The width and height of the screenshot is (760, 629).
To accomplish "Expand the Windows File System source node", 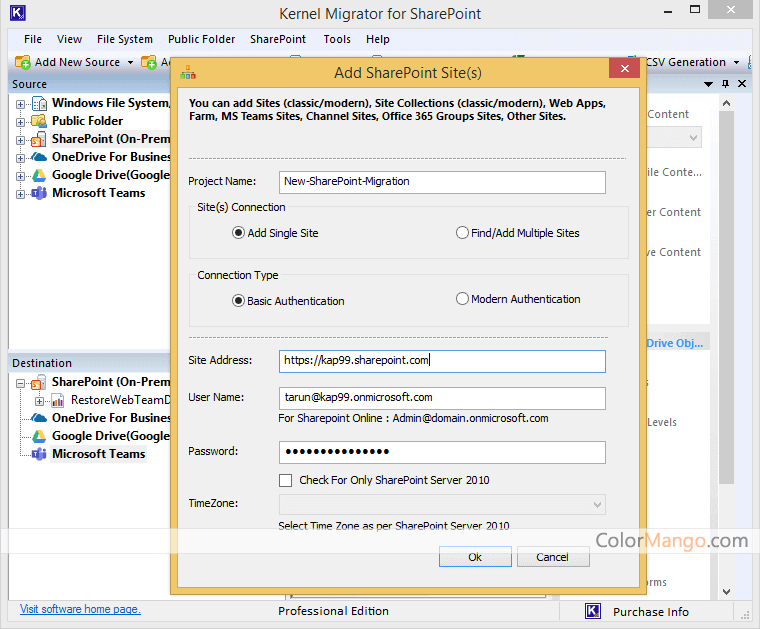I will tap(20, 103).
